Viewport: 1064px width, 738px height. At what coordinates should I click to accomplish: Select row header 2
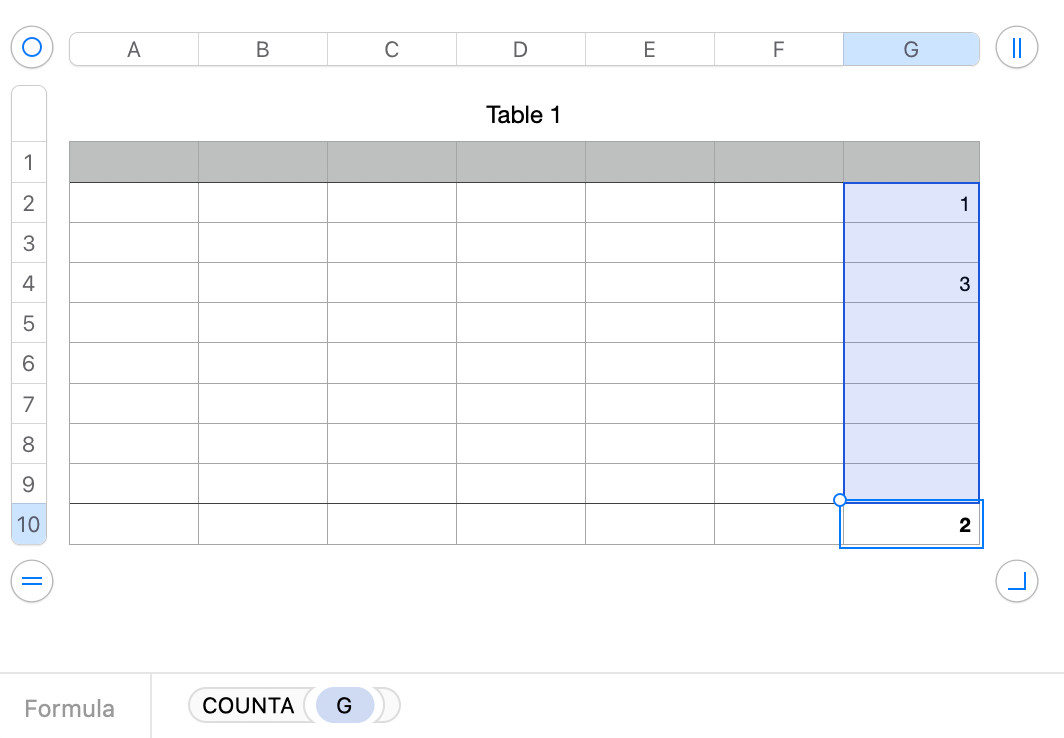click(x=28, y=203)
